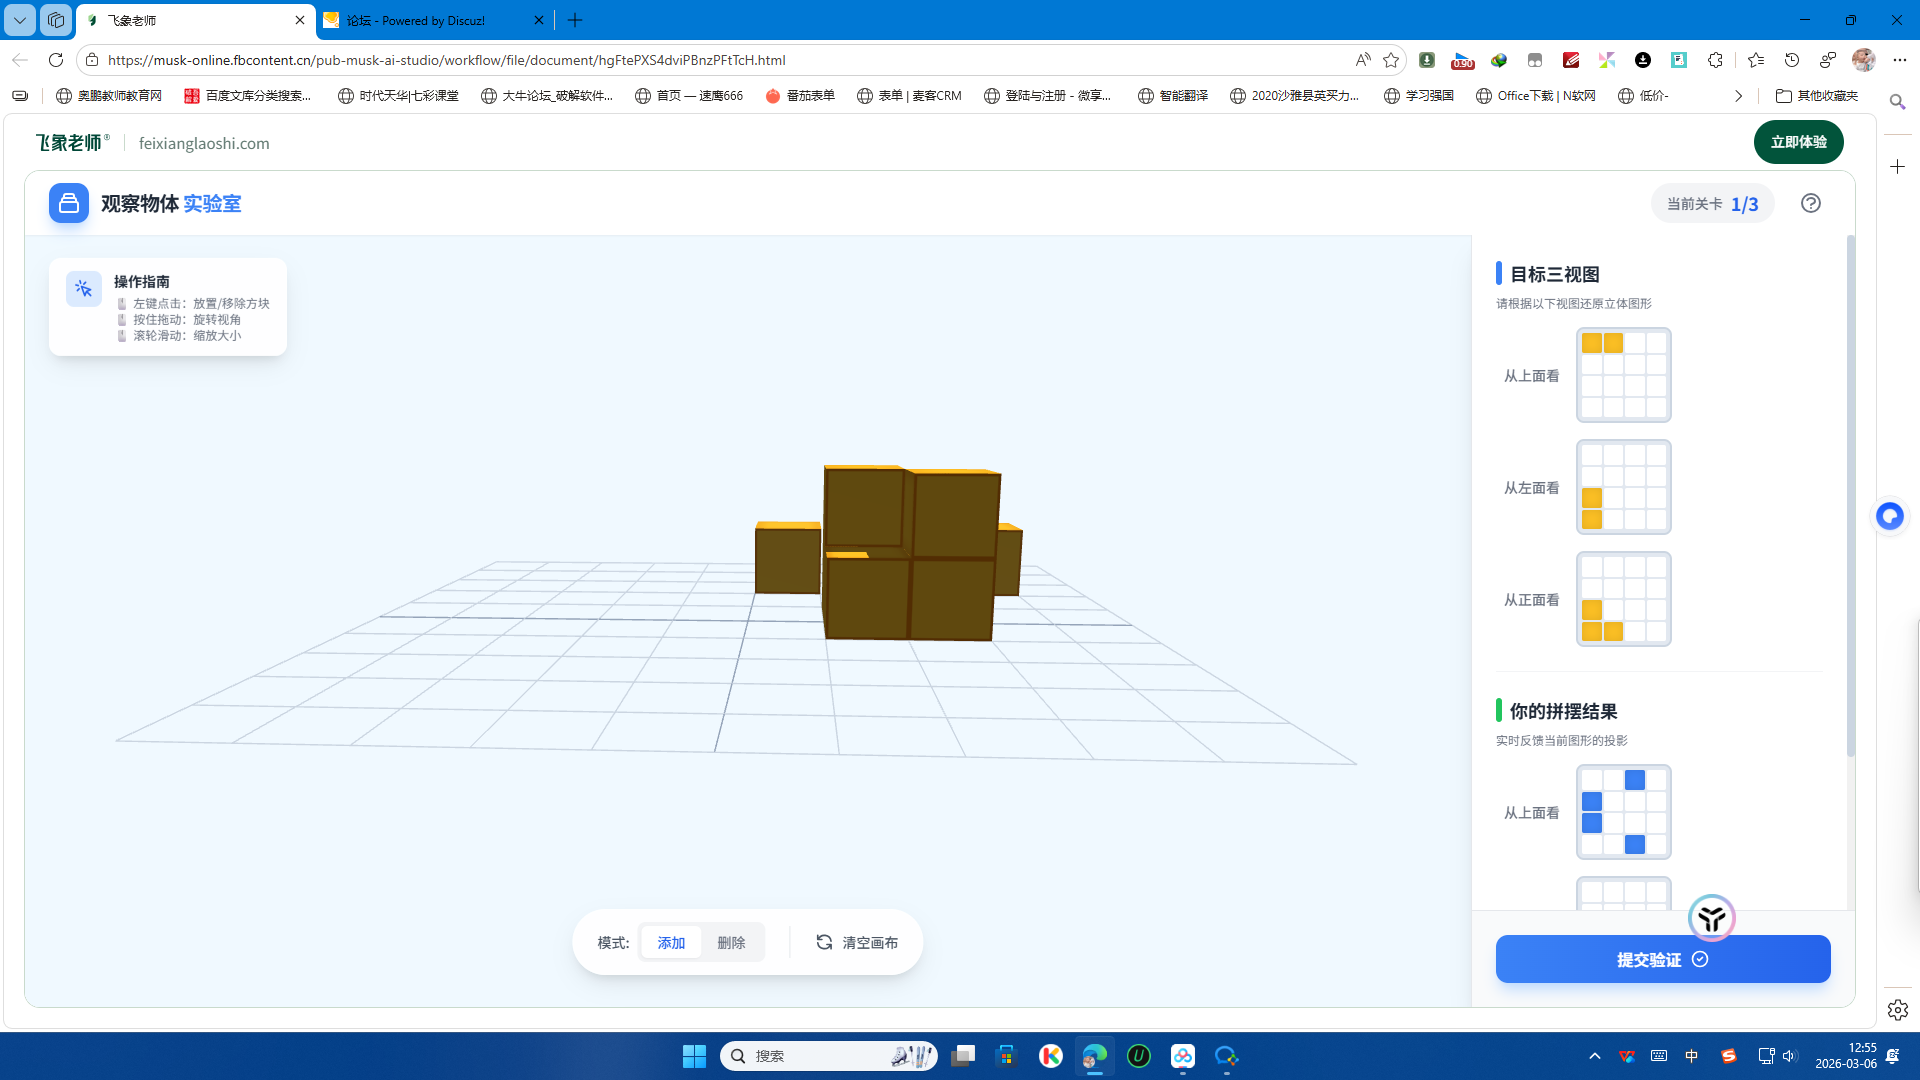Click the floating Y assistant icon
1920x1080 pixels.
1711,918
